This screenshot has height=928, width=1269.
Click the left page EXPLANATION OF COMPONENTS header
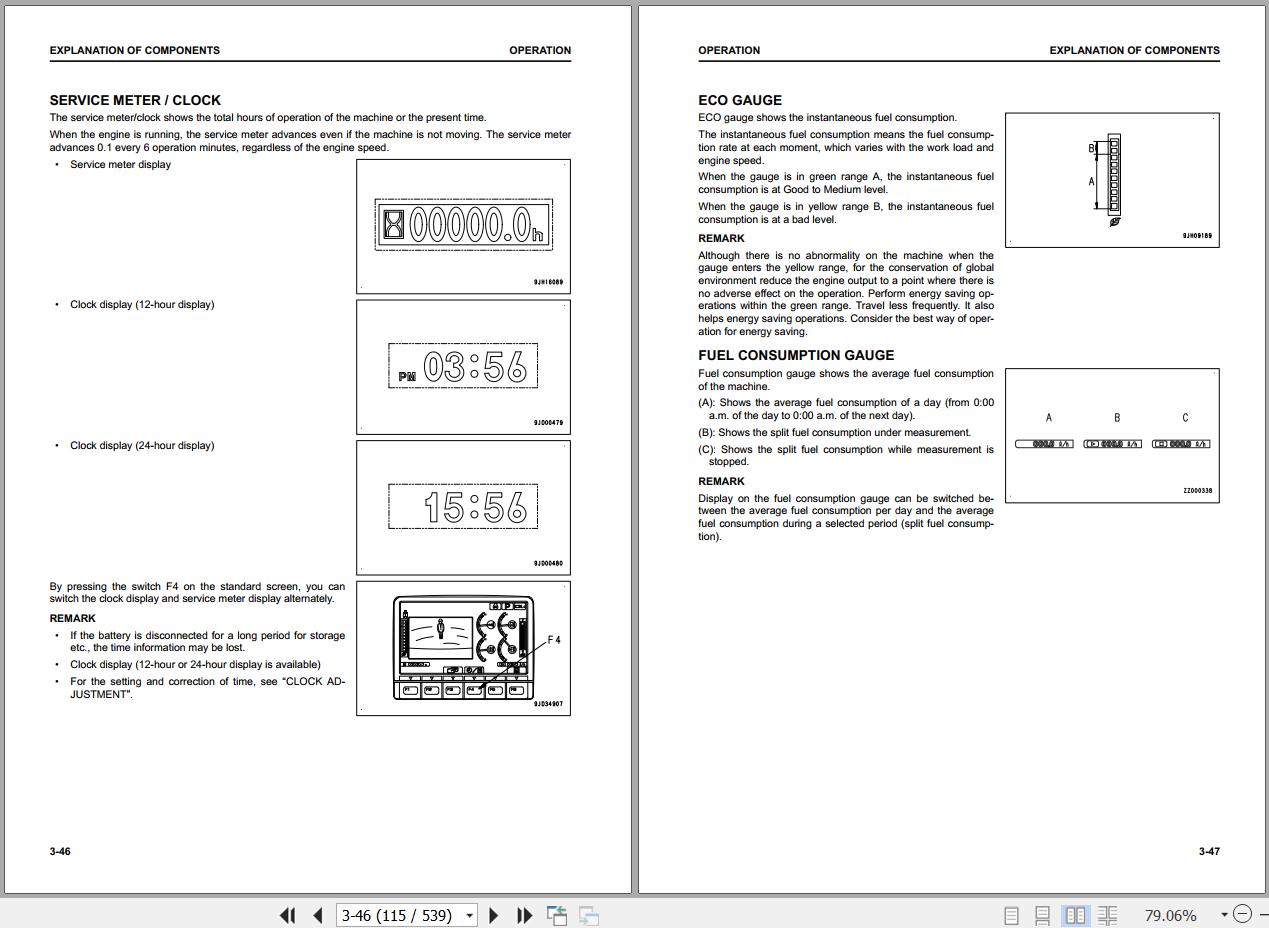135,50
